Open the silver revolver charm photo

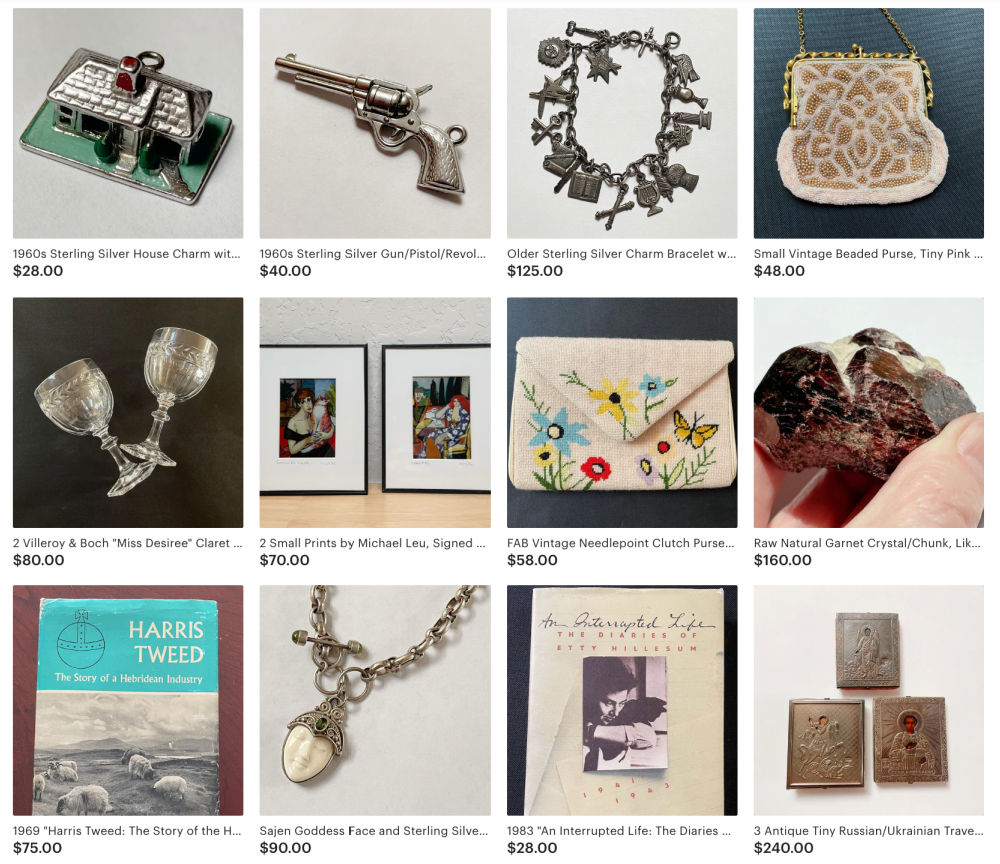coord(375,123)
